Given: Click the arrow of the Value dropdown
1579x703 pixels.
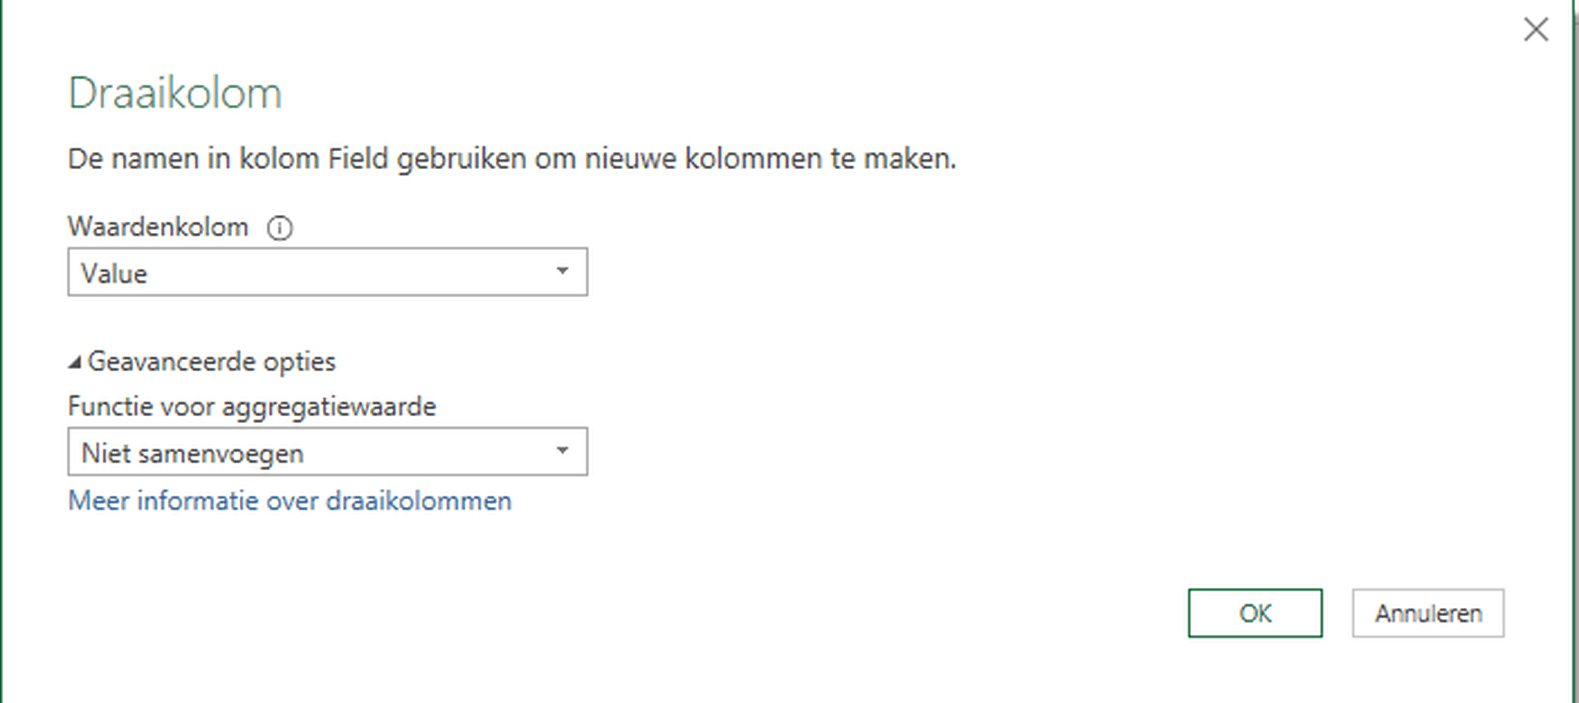Looking at the screenshot, I should click(x=562, y=272).
